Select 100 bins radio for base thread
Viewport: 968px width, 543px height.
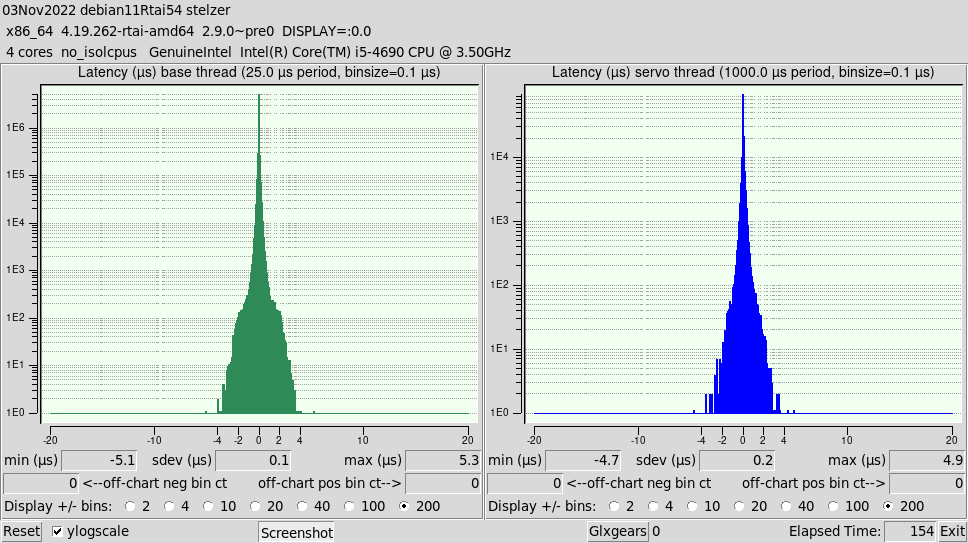coord(349,506)
